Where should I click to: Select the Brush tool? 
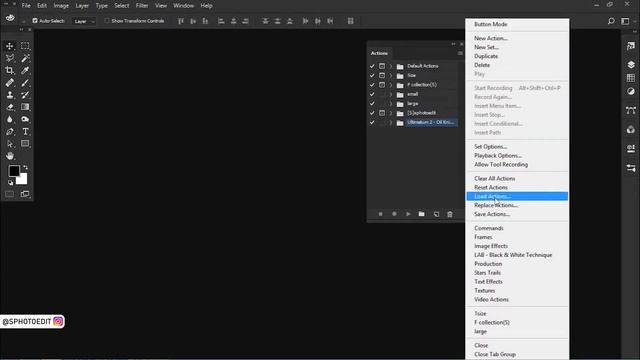coord(25,83)
